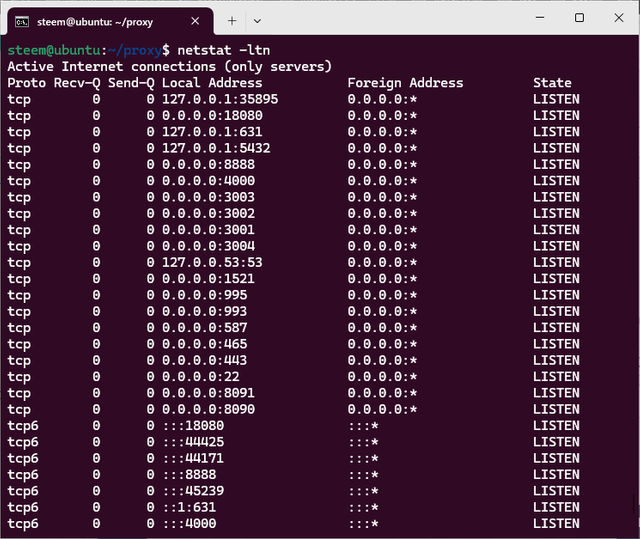This screenshot has height=539, width=640.
Task: Click tcp6 address :::8888
Action: pos(189,475)
